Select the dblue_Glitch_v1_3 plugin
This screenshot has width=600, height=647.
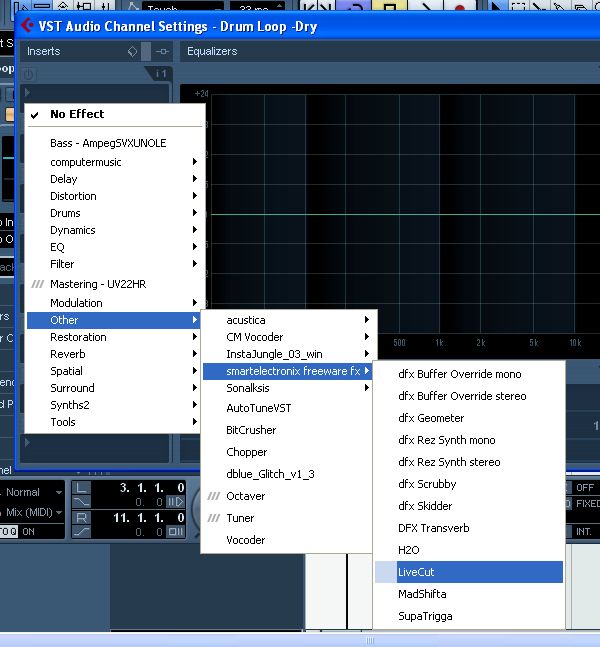288,474
